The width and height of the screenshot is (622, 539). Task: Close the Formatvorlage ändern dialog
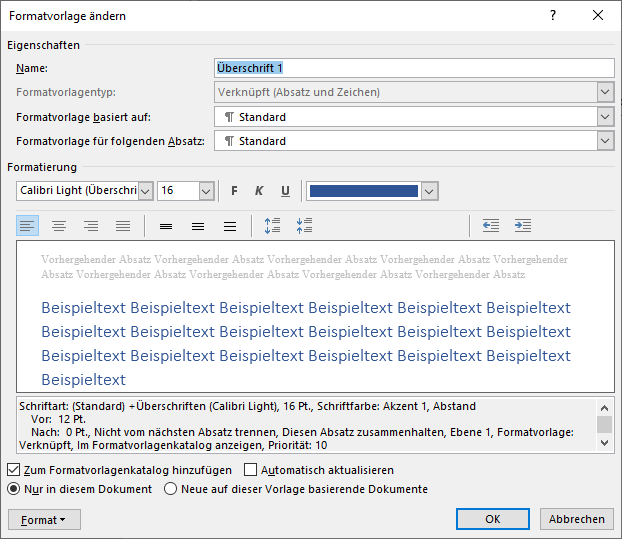pos(598,15)
